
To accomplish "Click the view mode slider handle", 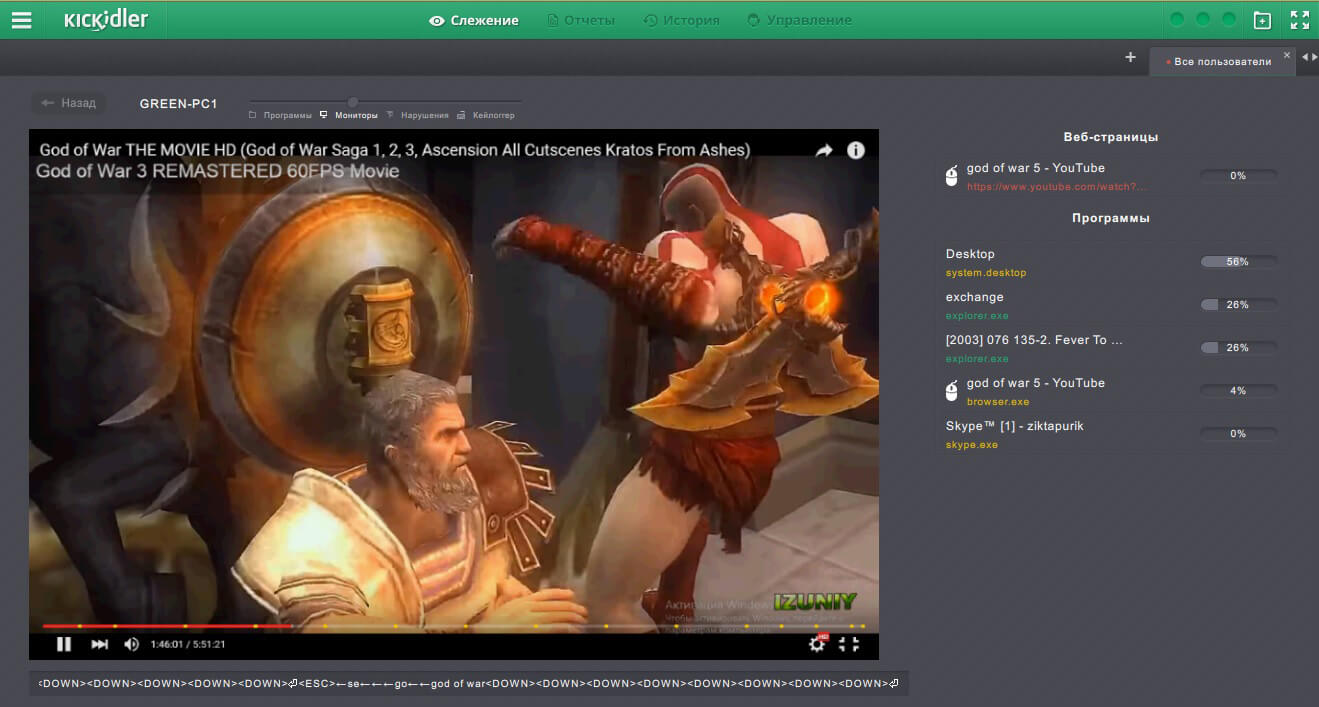I will pyautogui.click(x=352, y=101).
